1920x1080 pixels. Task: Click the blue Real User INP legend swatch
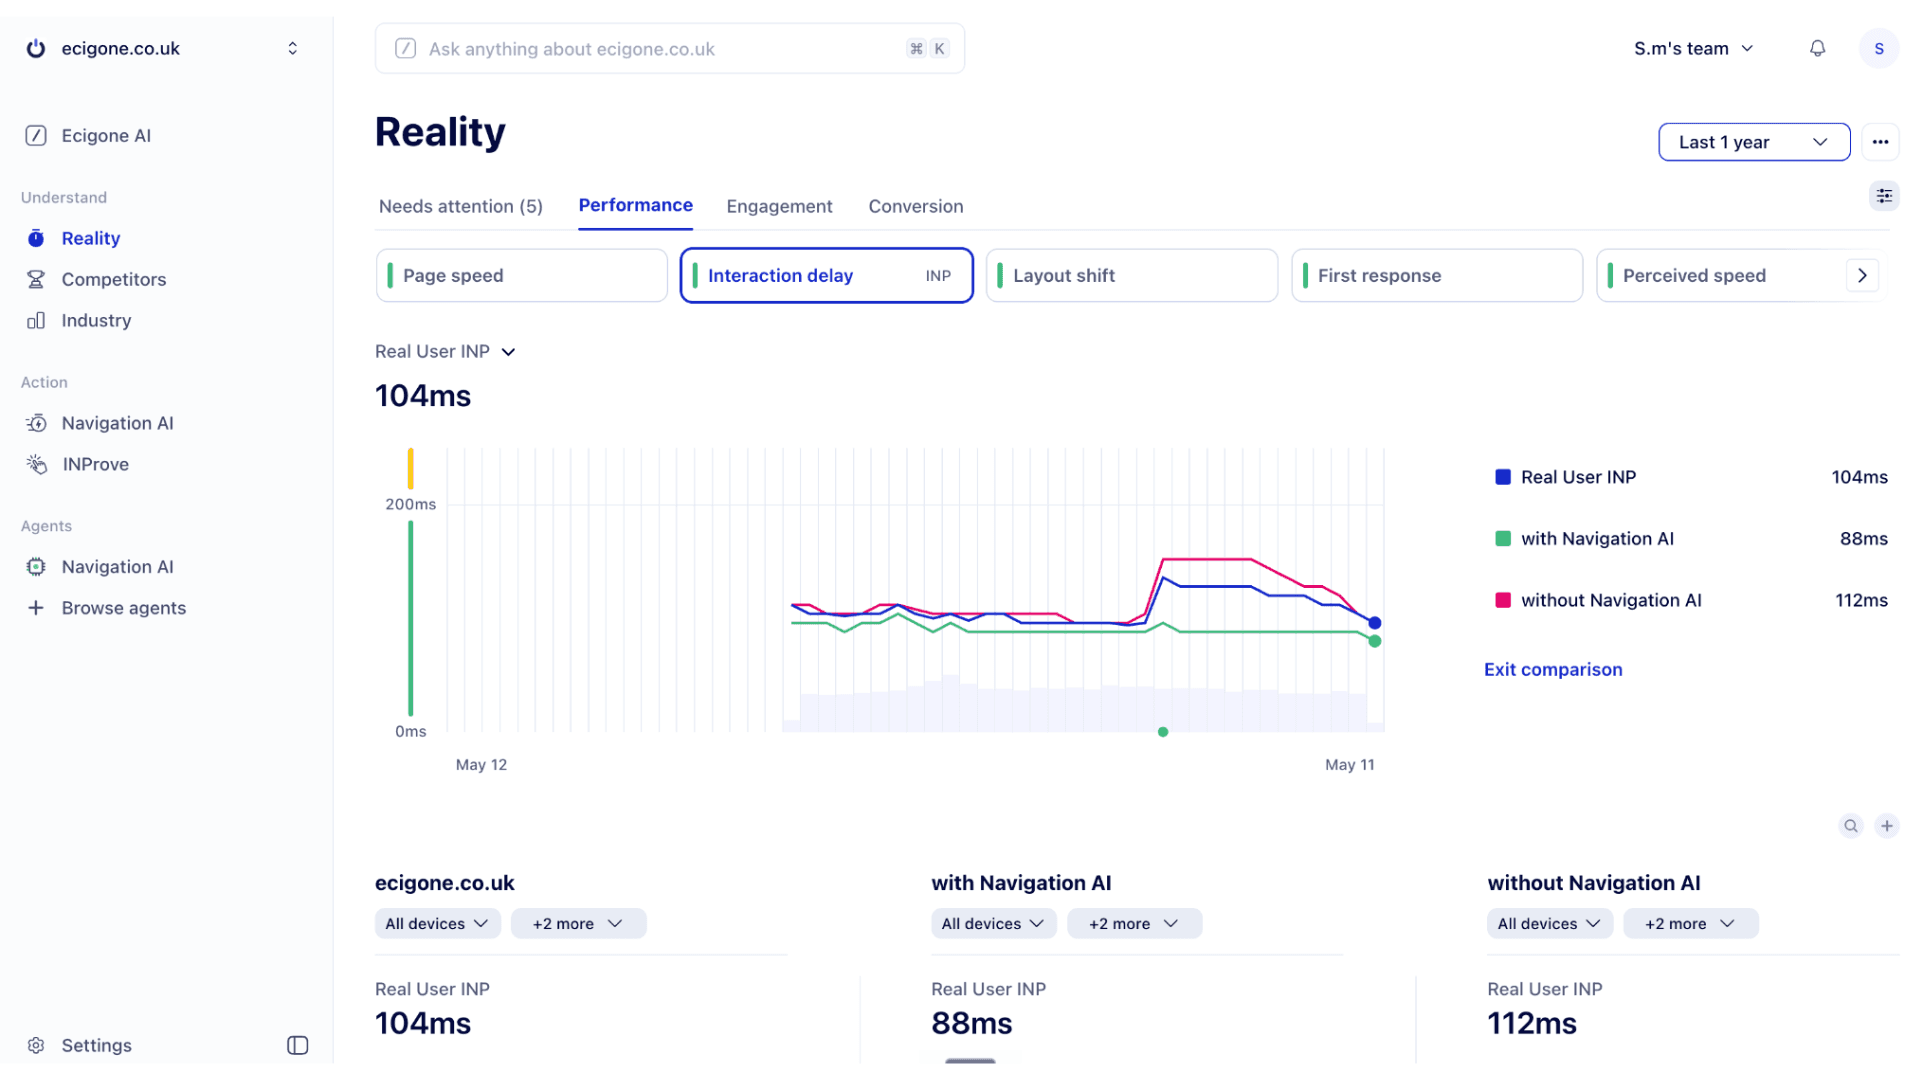[1502, 477]
